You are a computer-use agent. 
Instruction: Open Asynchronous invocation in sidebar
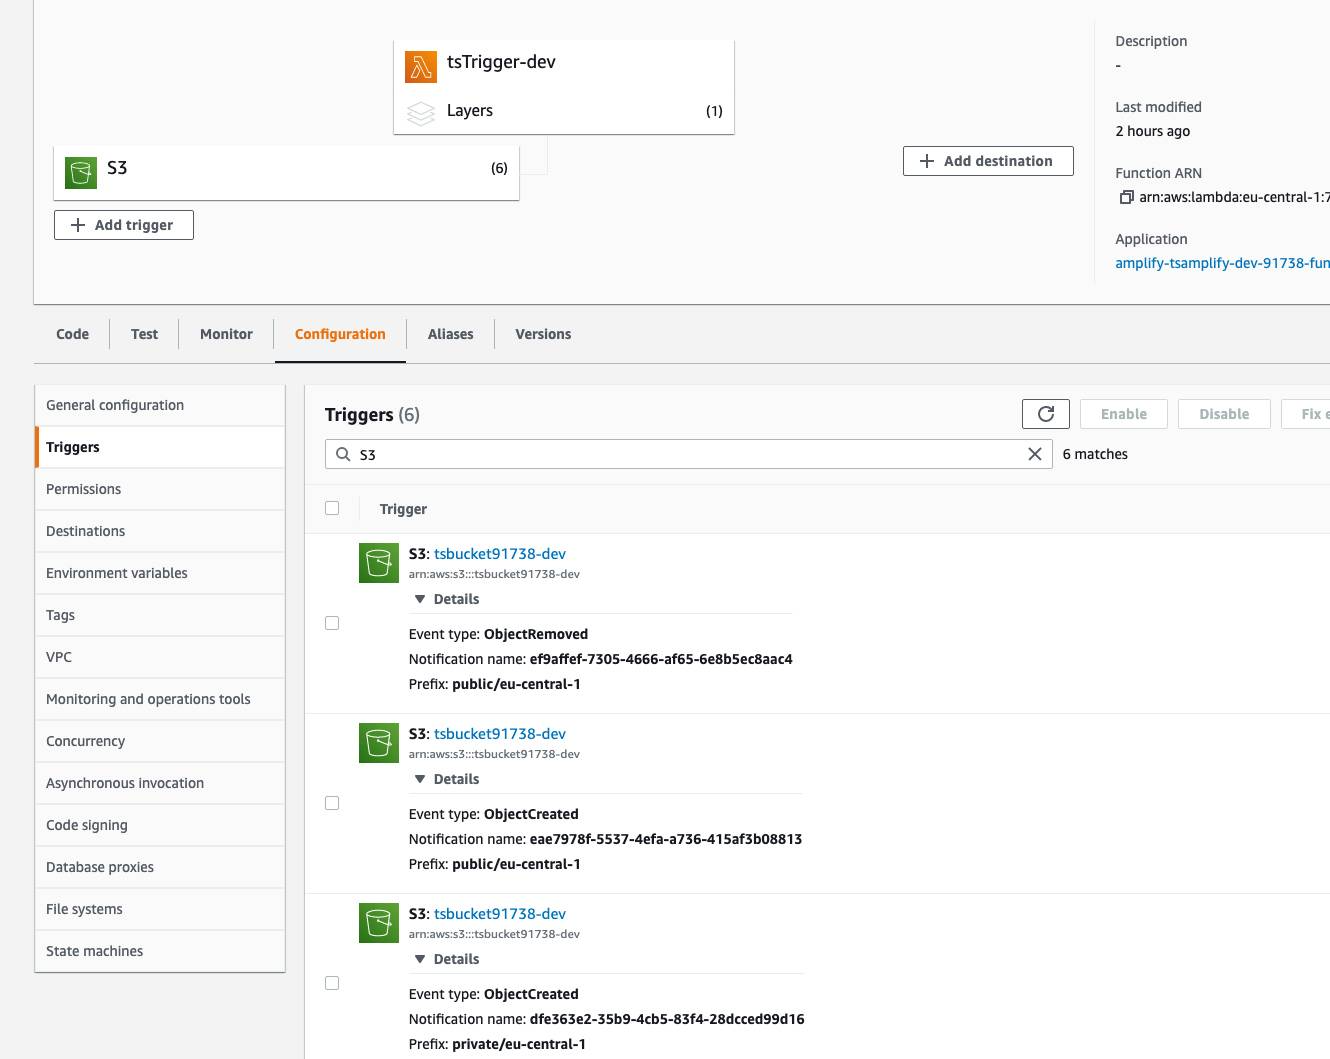pos(160,783)
